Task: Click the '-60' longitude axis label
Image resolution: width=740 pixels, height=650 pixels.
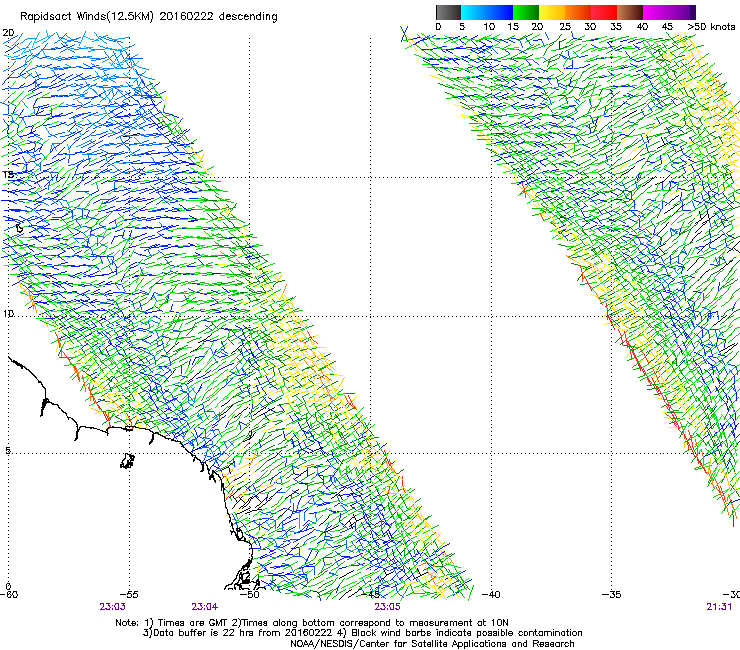Action: 8,595
